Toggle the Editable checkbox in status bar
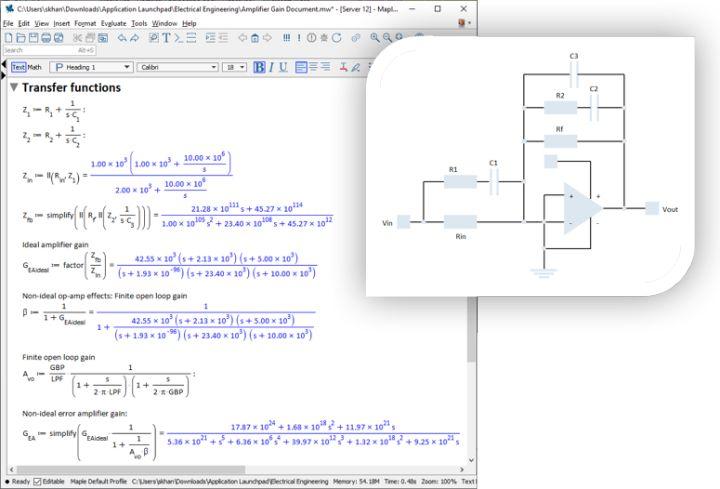The width and height of the screenshot is (720, 489). (37, 481)
